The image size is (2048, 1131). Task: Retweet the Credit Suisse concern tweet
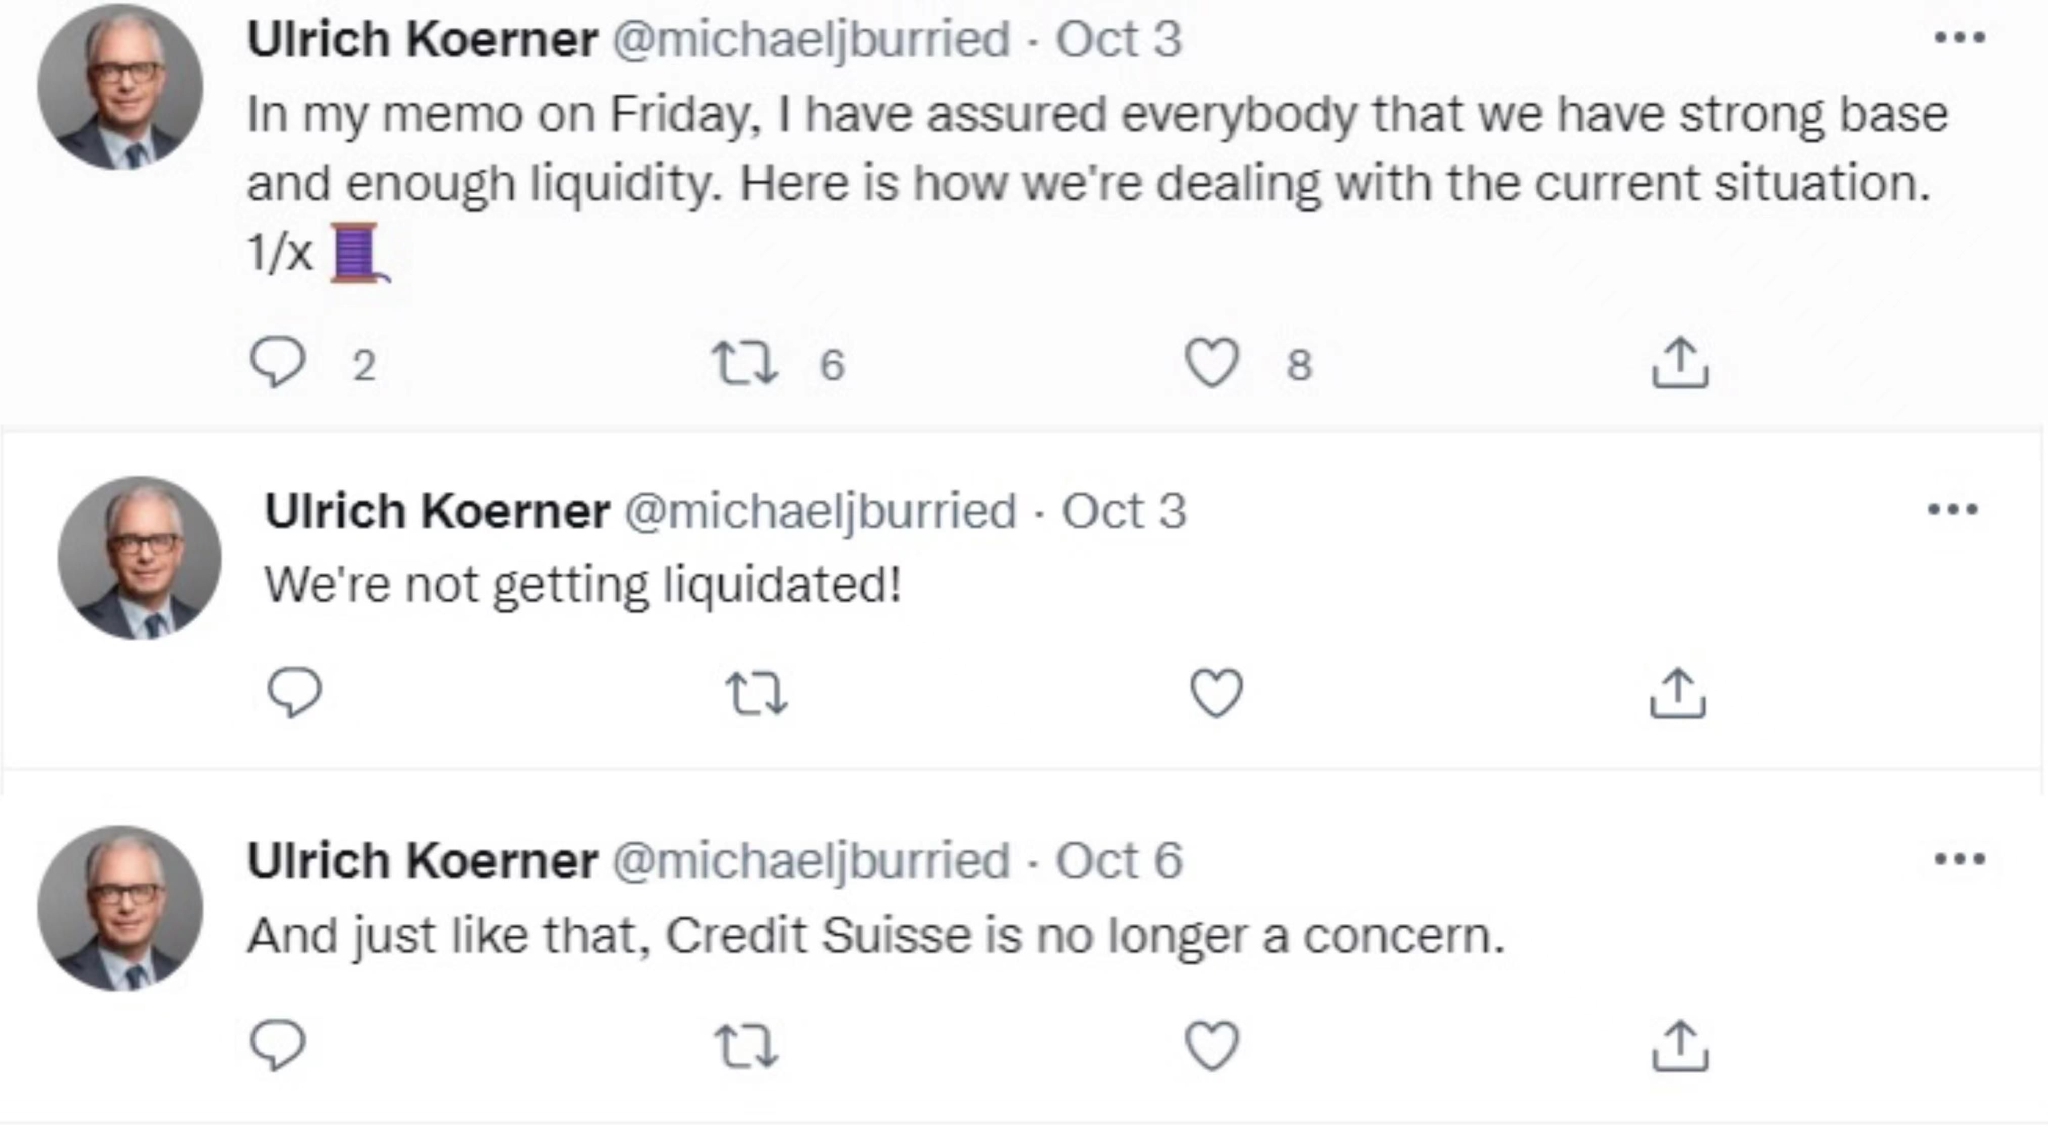pos(746,1046)
